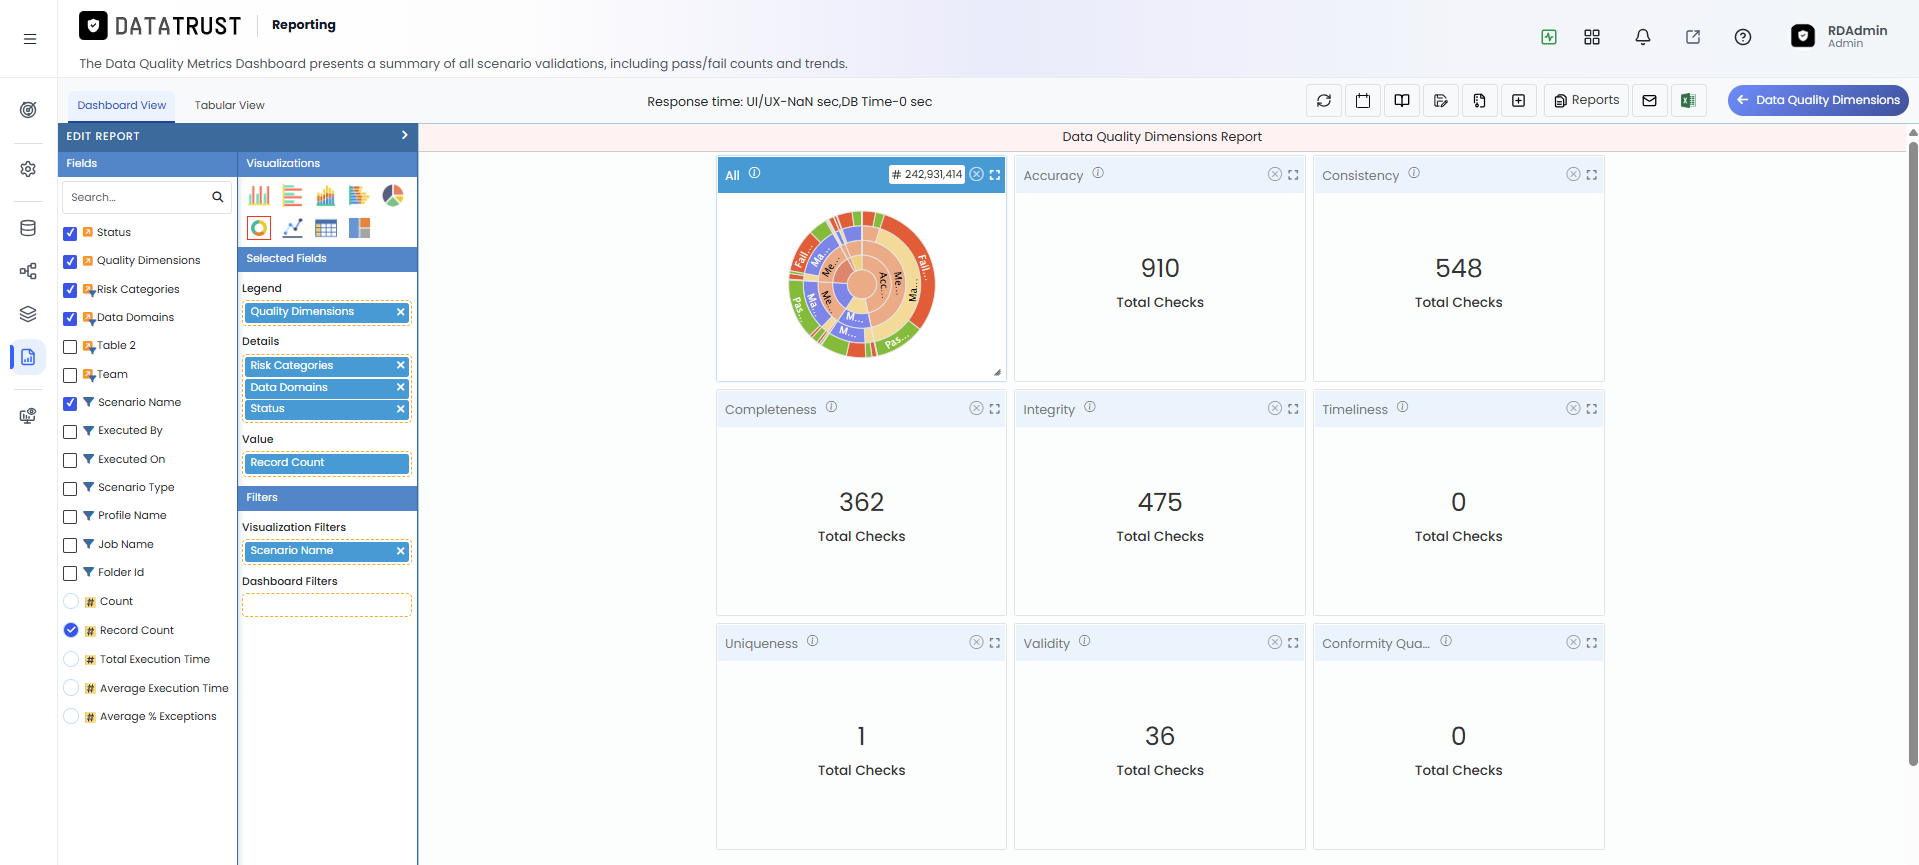Remove Risk Categories from Details fields

400,366
